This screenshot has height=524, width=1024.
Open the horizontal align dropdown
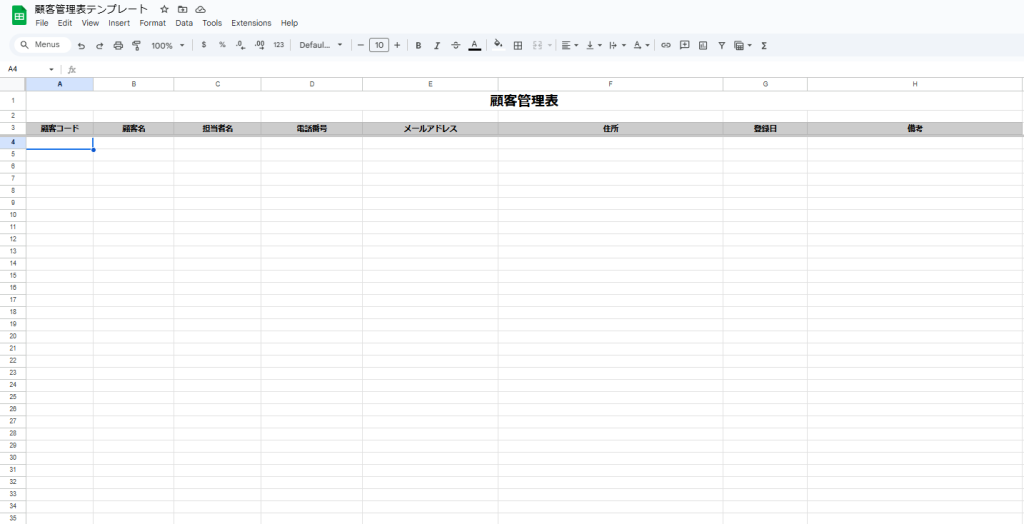569,45
